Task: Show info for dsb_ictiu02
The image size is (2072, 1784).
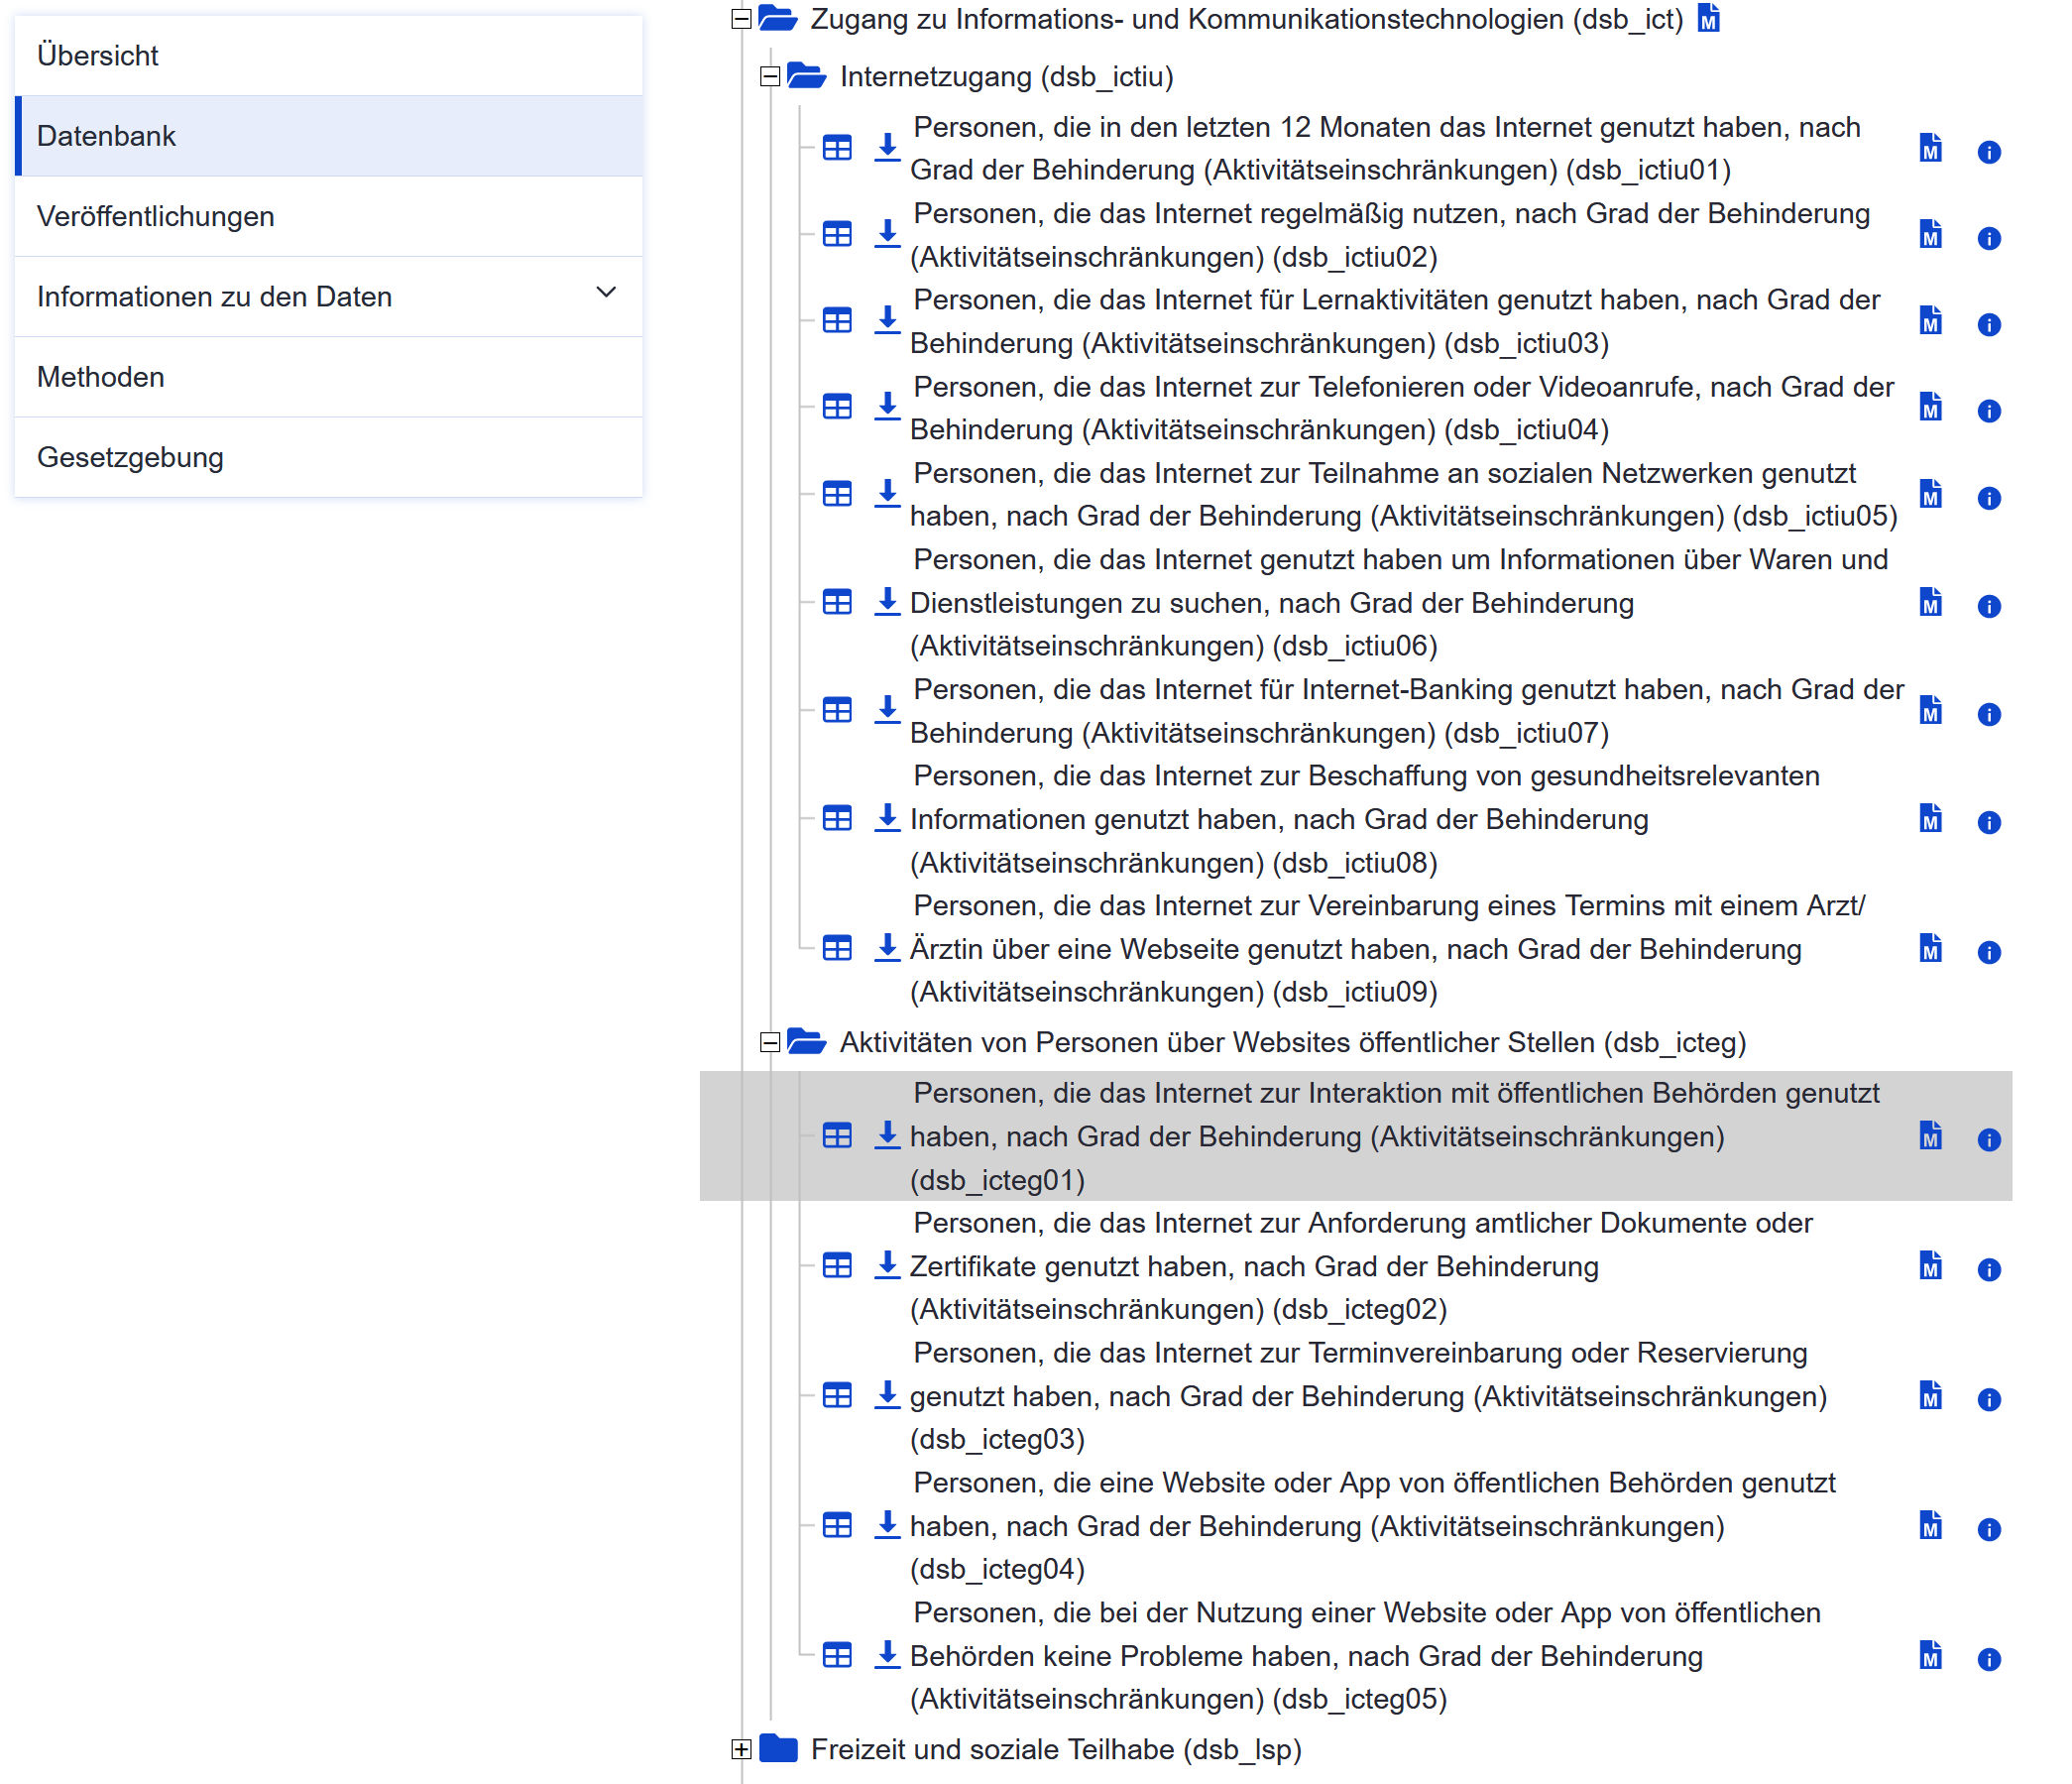Action: click(x=1989, y=238)
